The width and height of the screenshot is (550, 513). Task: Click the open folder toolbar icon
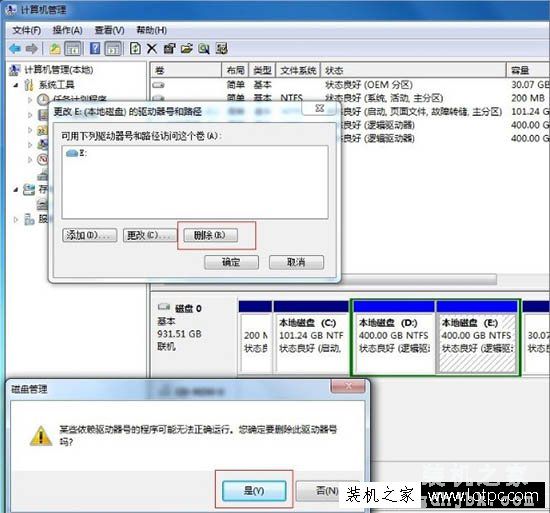(187, 49)
